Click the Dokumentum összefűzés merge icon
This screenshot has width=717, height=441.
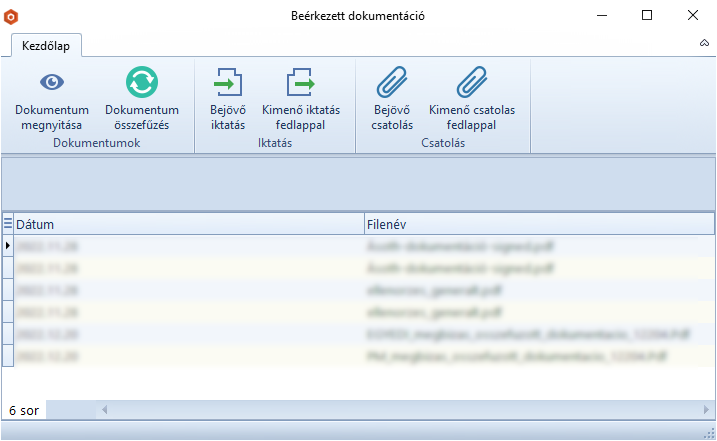pos(142,82)
